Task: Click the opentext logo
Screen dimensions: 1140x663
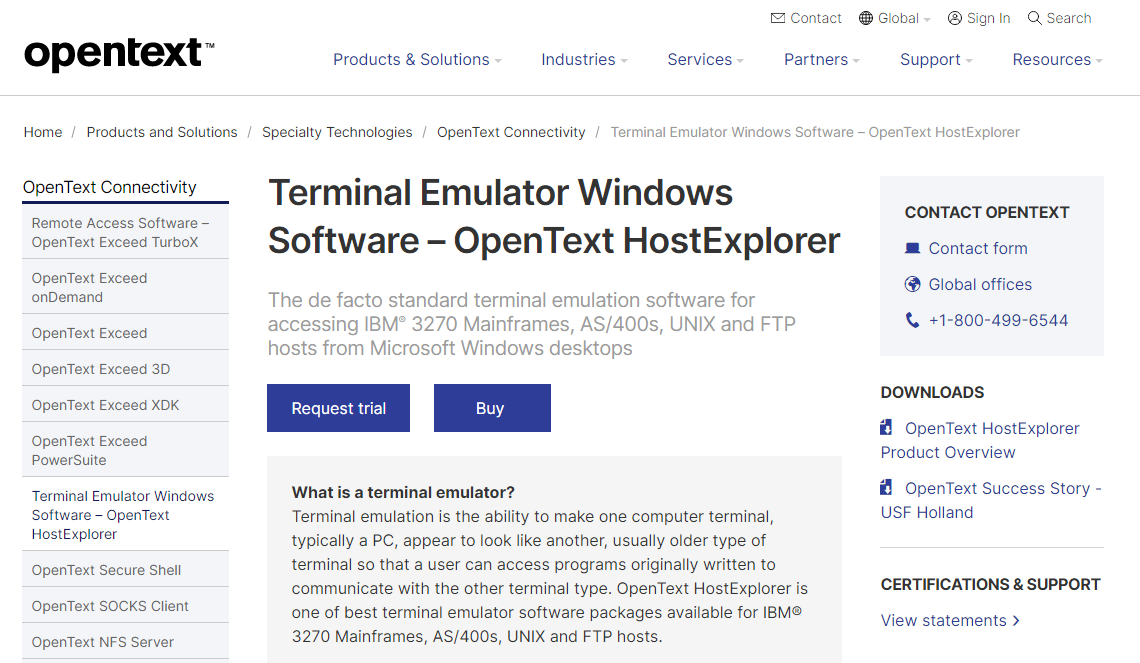Action: [x=119, y=55]
